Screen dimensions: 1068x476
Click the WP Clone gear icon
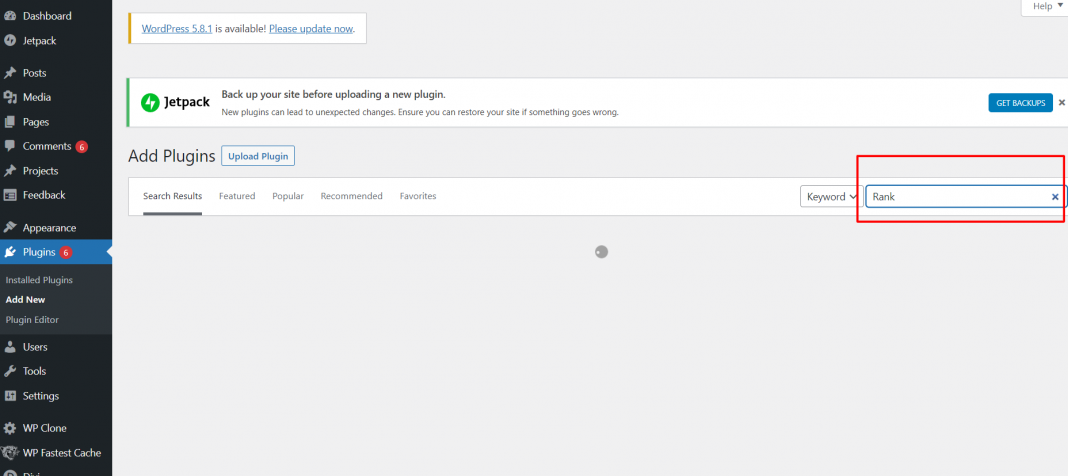(10, 428)
